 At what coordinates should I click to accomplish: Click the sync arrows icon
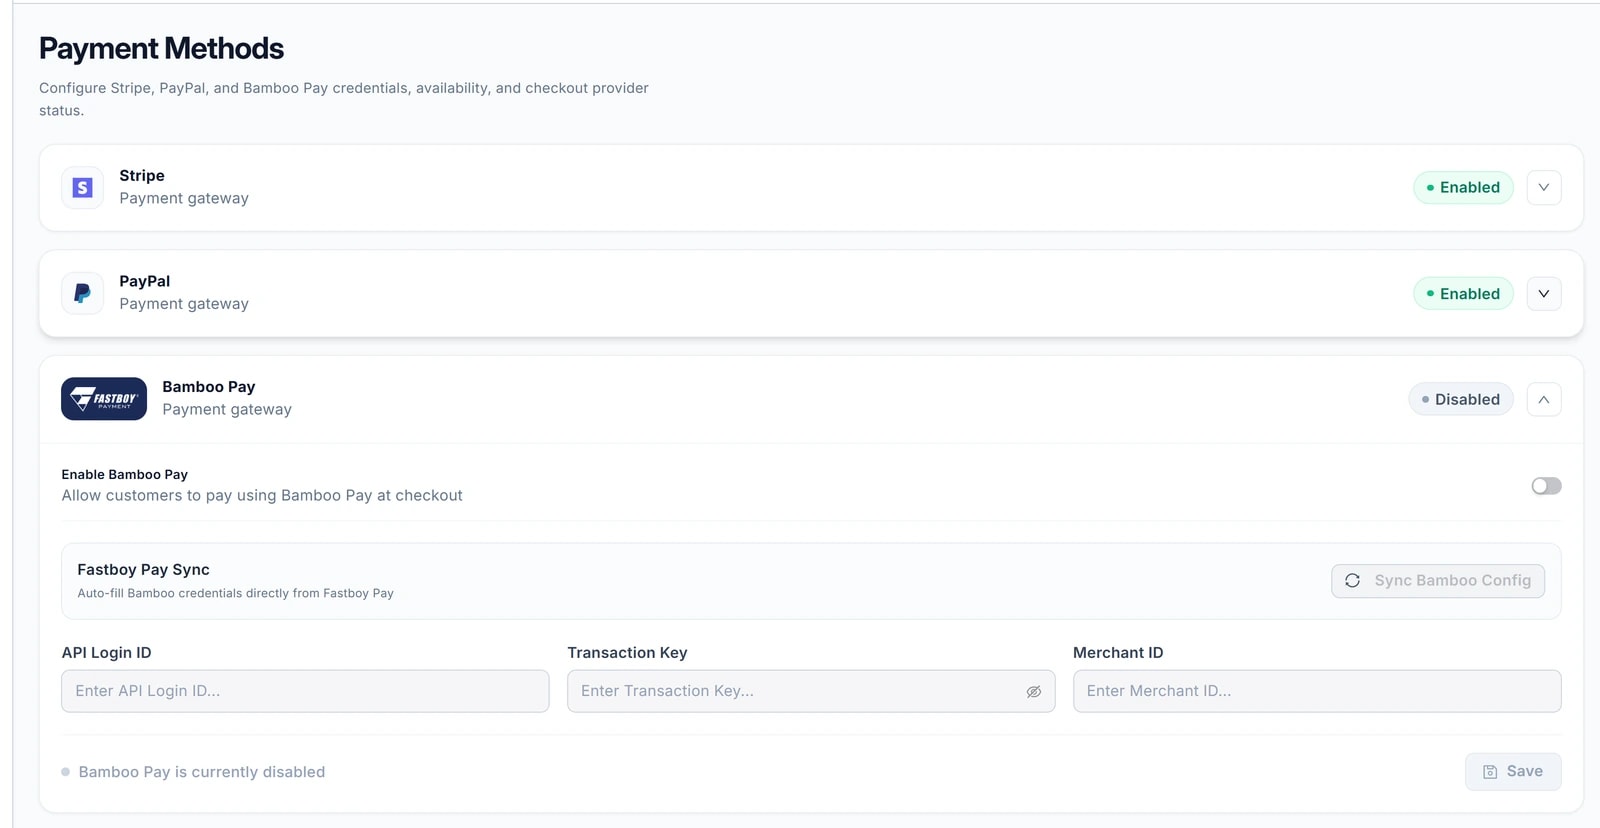1352,581
